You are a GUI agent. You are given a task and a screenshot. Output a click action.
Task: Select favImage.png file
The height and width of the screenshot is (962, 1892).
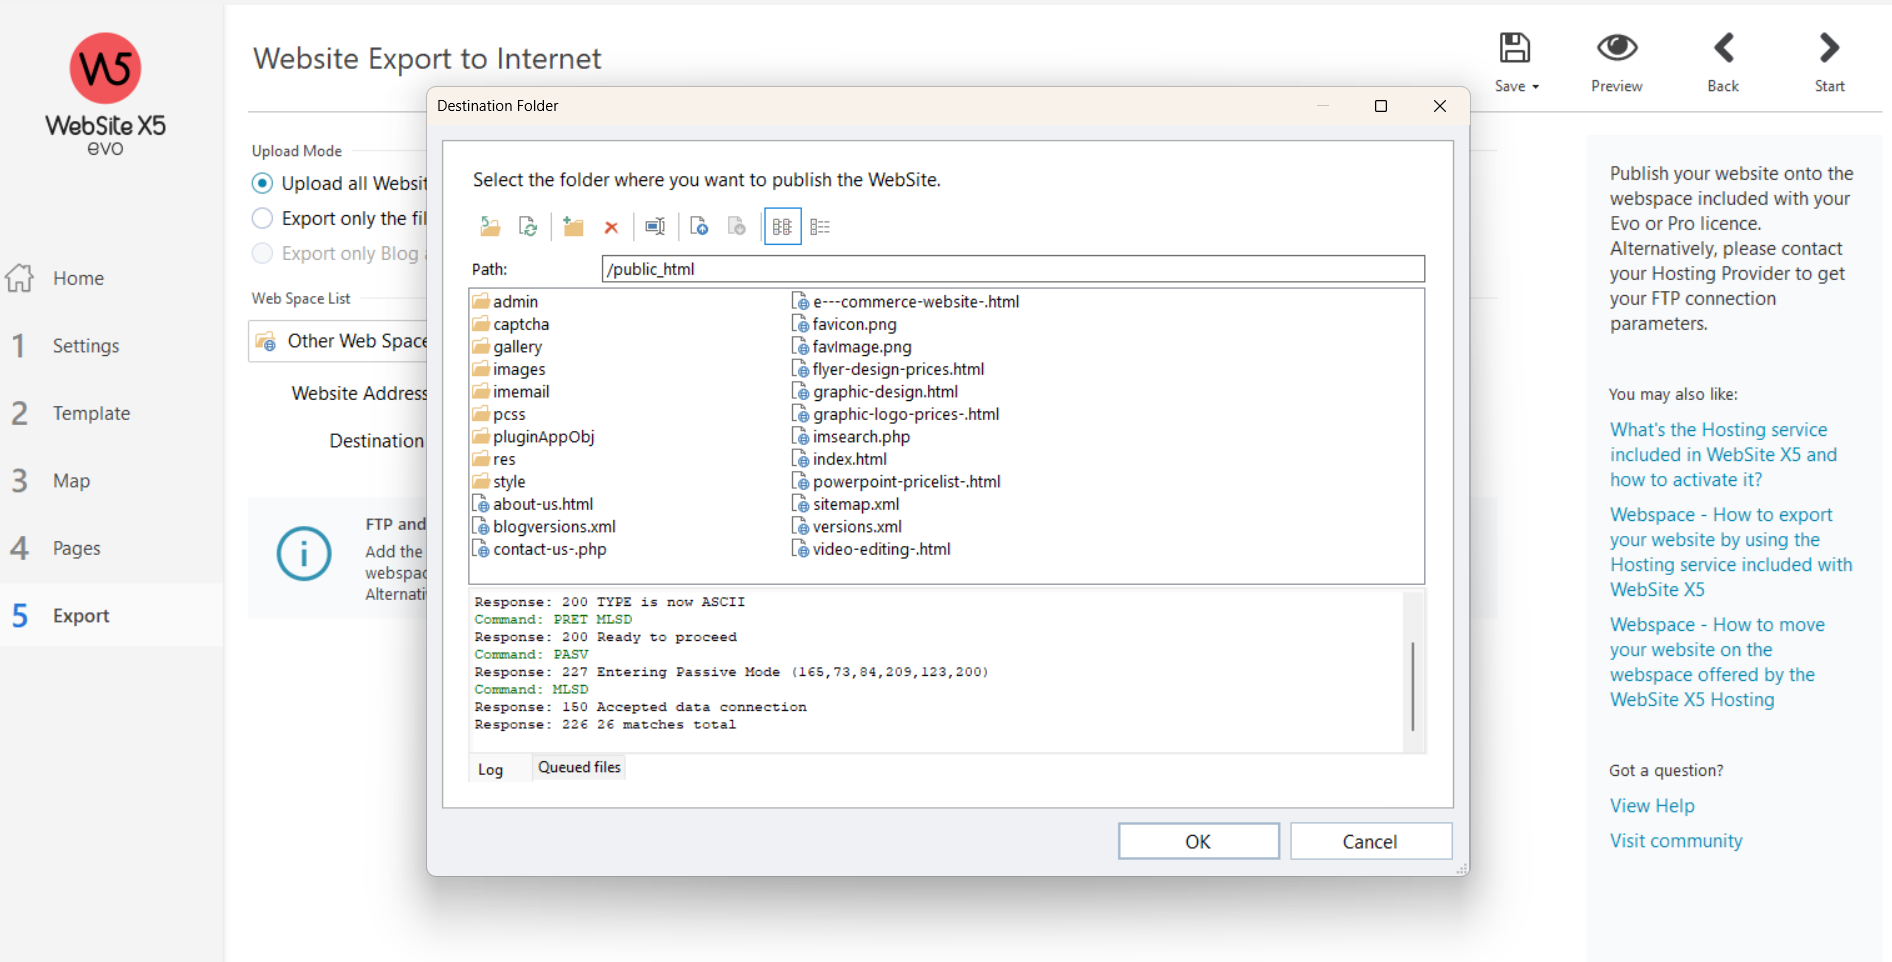point(852,347)
